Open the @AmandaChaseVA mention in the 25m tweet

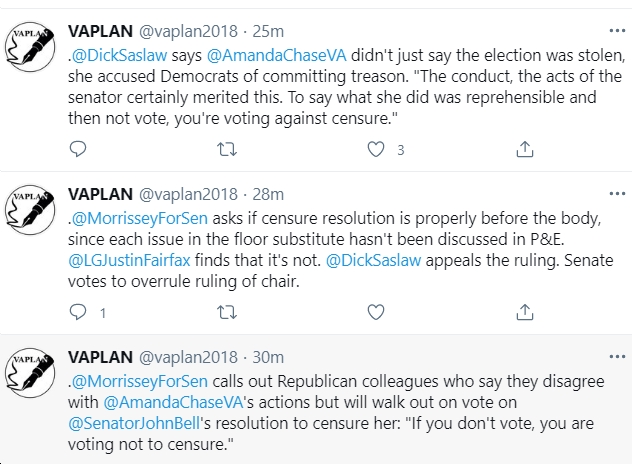(x=276, y=55)
